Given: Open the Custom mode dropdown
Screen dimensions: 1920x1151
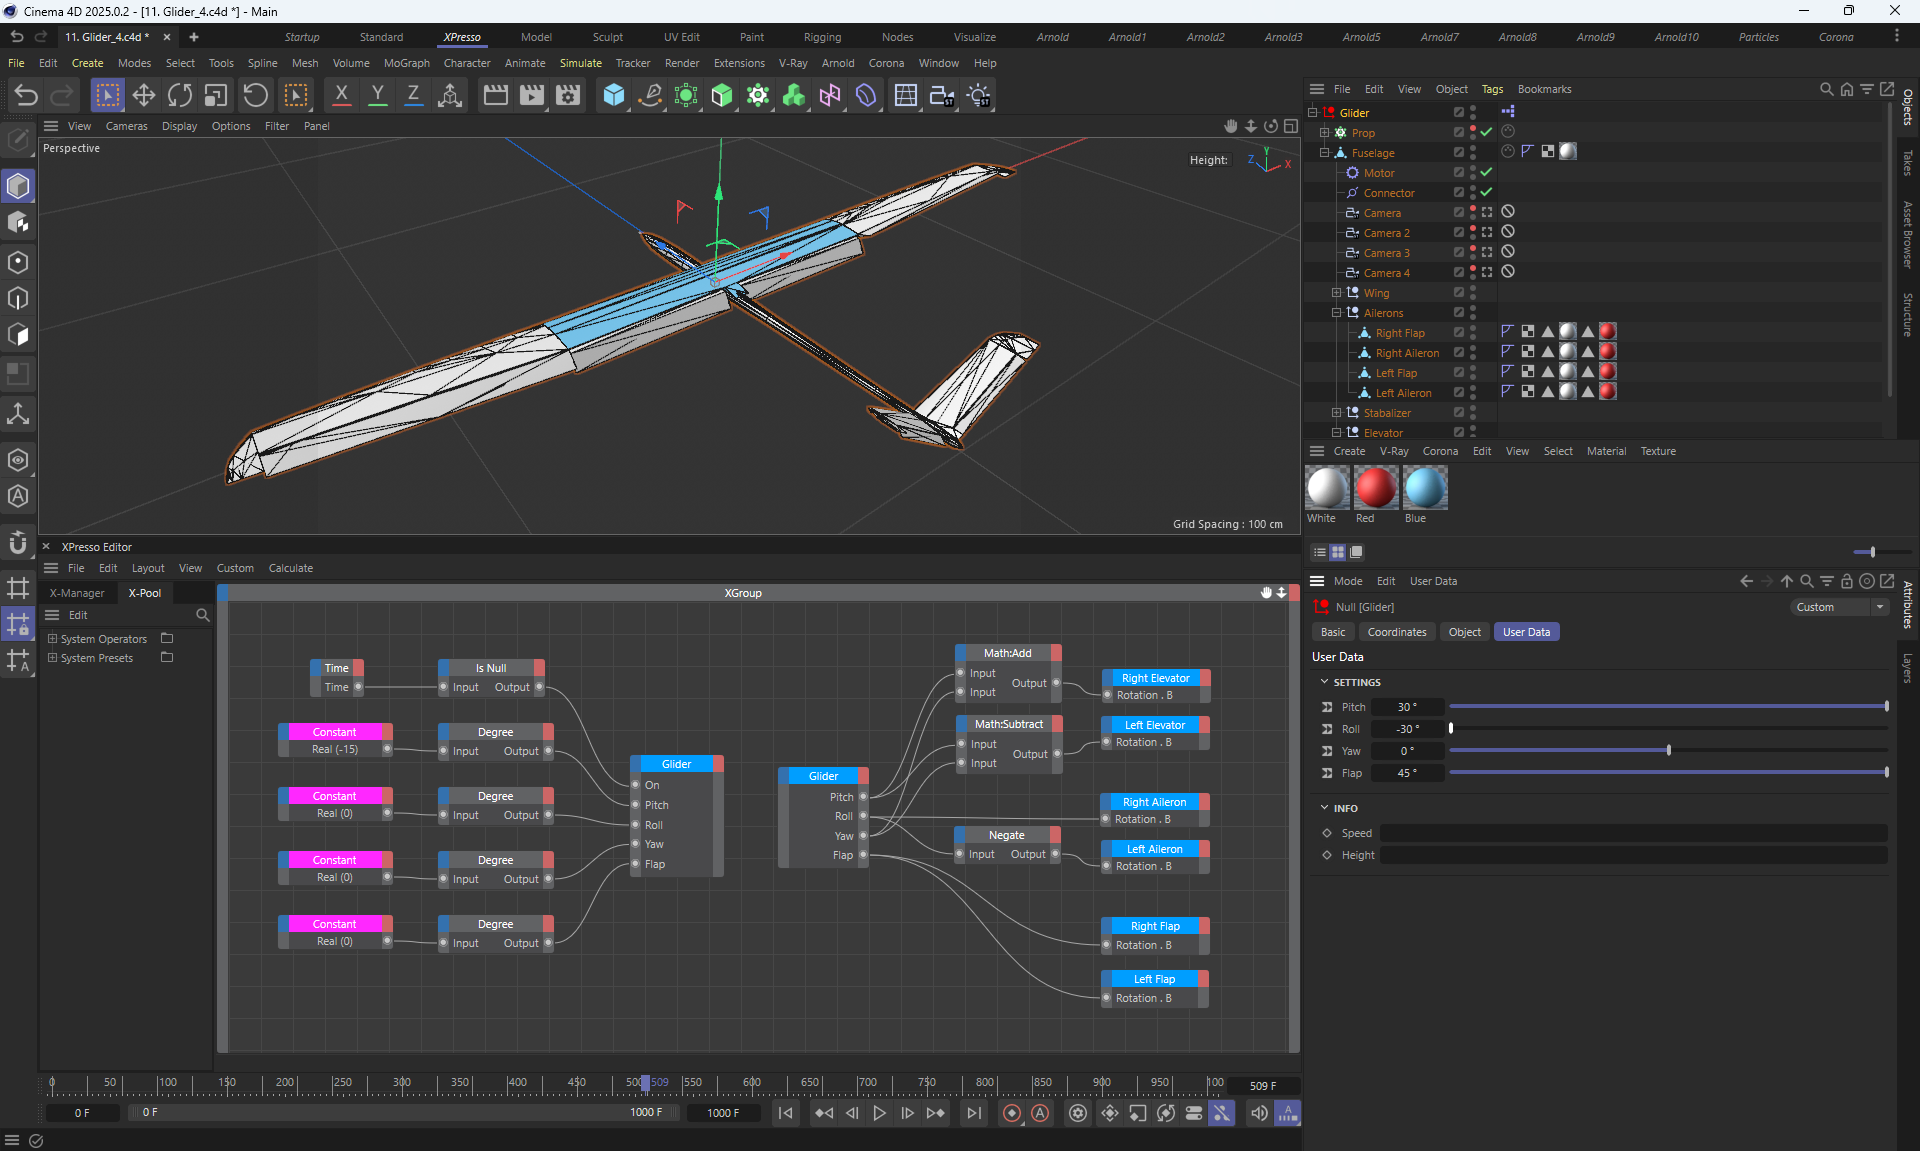Looking at the screenshot, I should tap(1838, 607).
